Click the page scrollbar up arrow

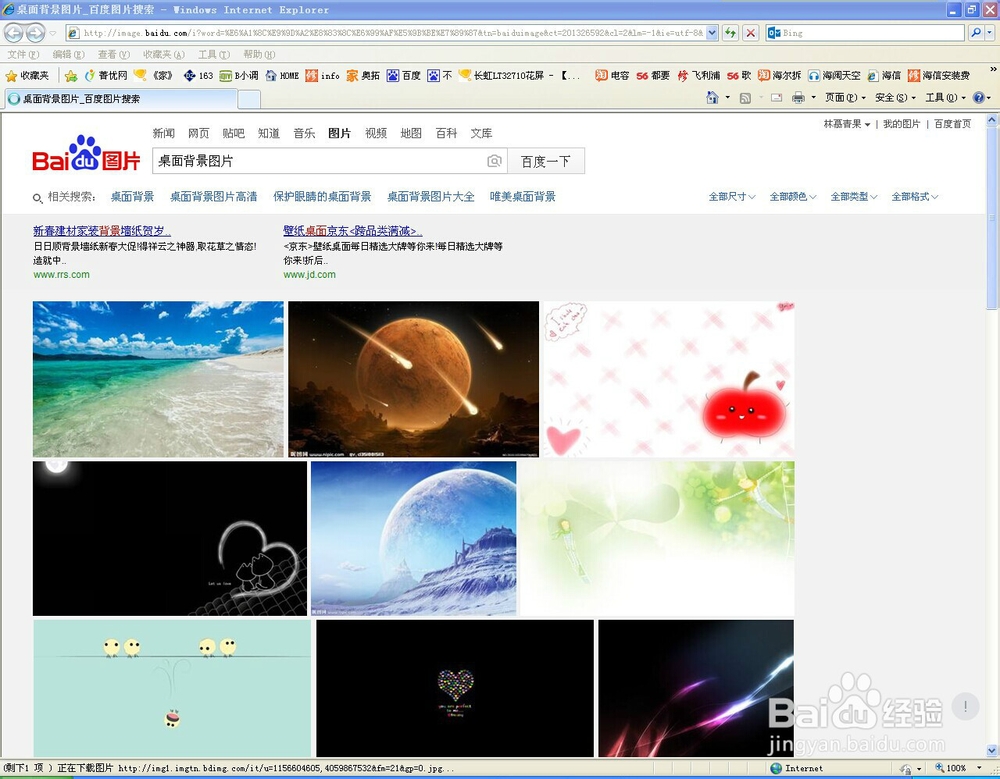tap(993, 119)
